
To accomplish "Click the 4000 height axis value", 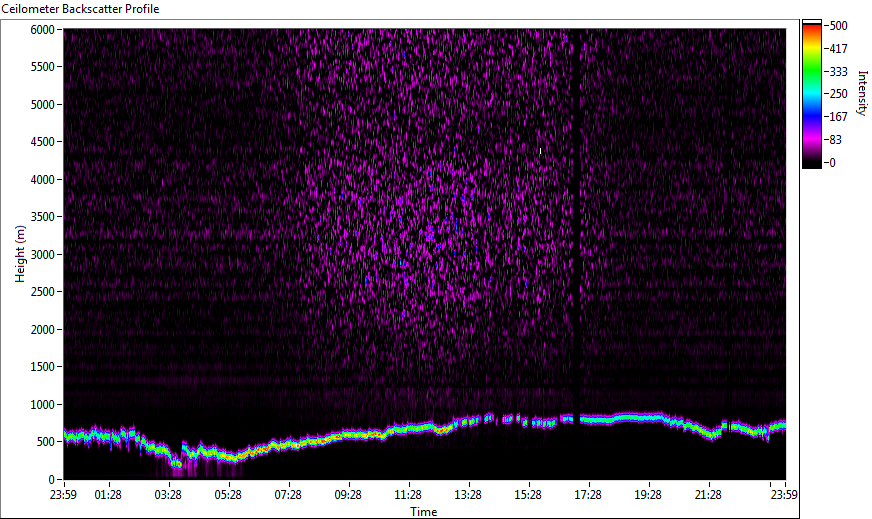I will point(42,180).
